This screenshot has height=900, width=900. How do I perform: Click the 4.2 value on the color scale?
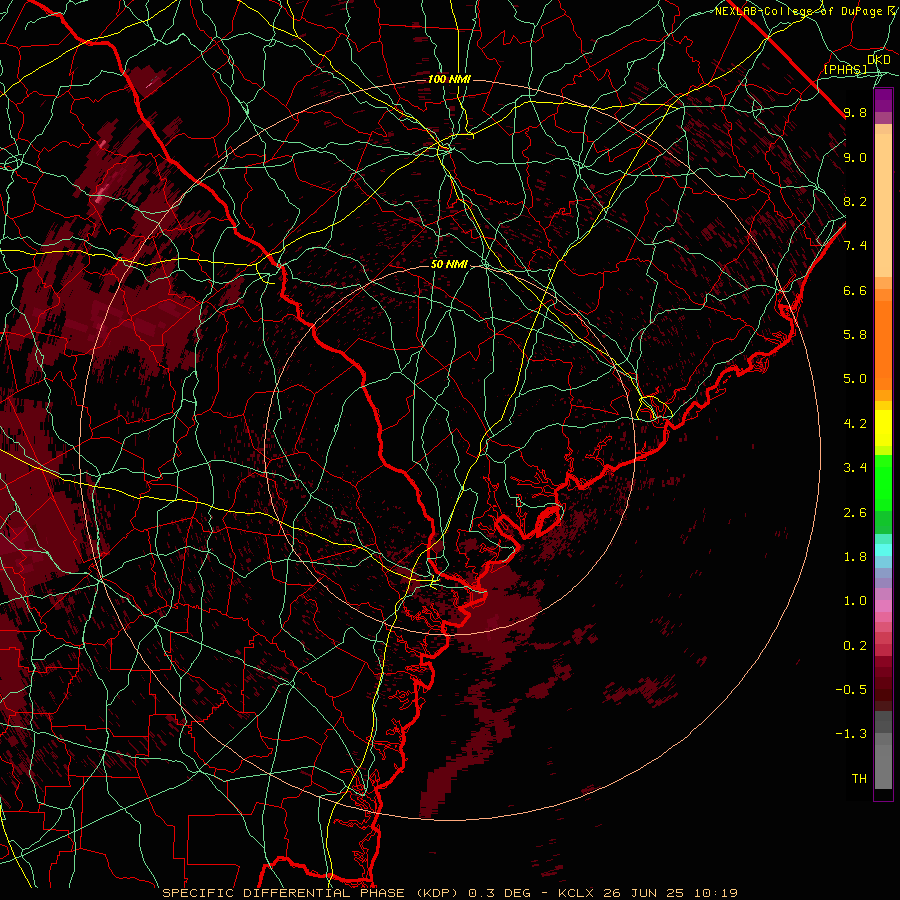(855, 424)
